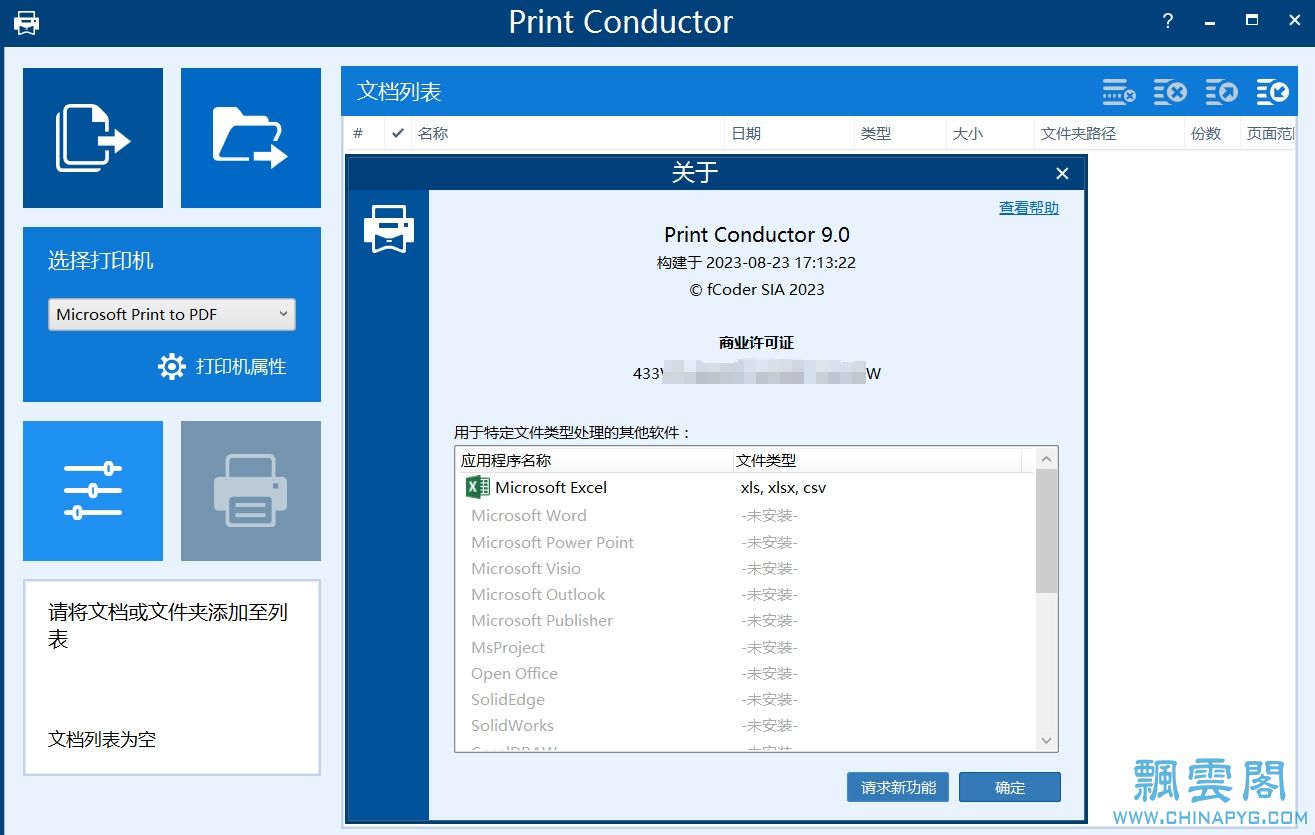This screenshot has height=835, width=1315.
Task: Click the printer logo in the title bar
Action: [27, 22]
